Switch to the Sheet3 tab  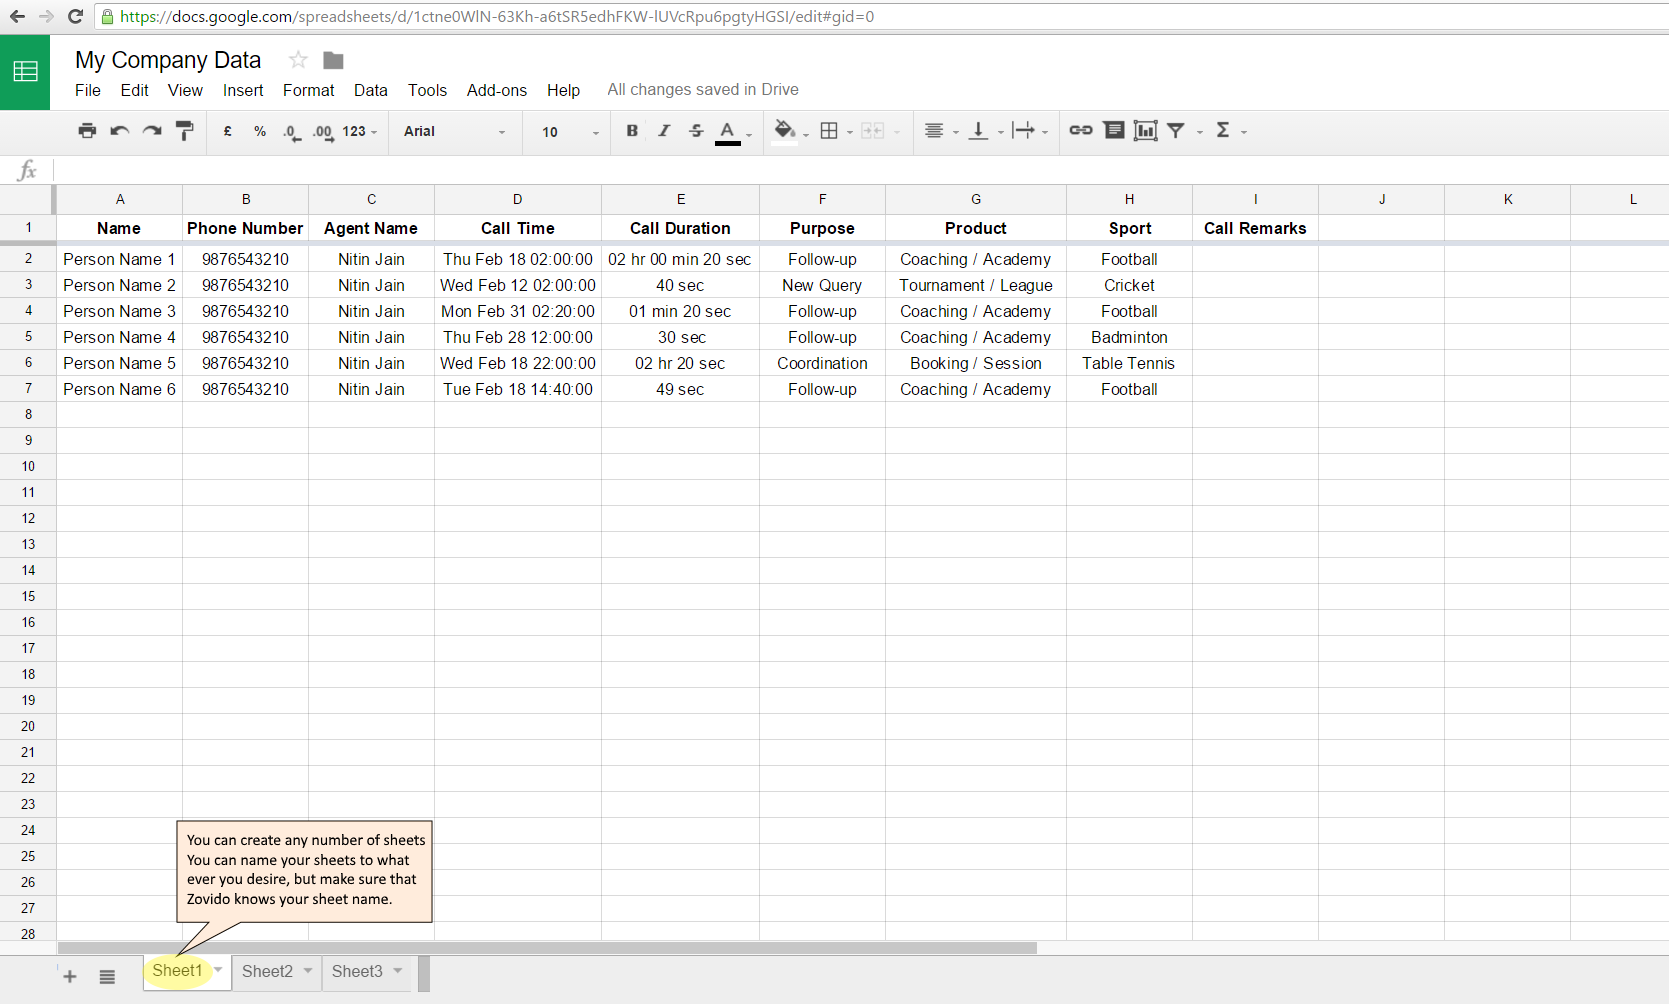point(357,971)
